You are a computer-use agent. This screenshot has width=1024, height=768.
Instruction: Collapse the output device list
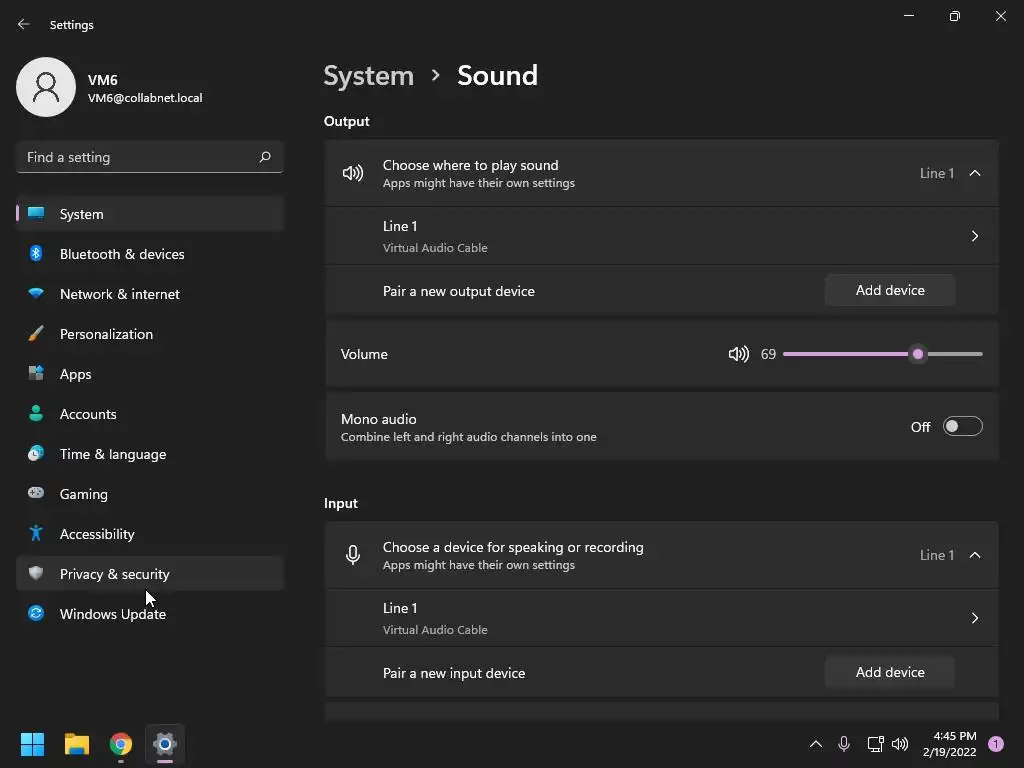(x=975, y=173)
